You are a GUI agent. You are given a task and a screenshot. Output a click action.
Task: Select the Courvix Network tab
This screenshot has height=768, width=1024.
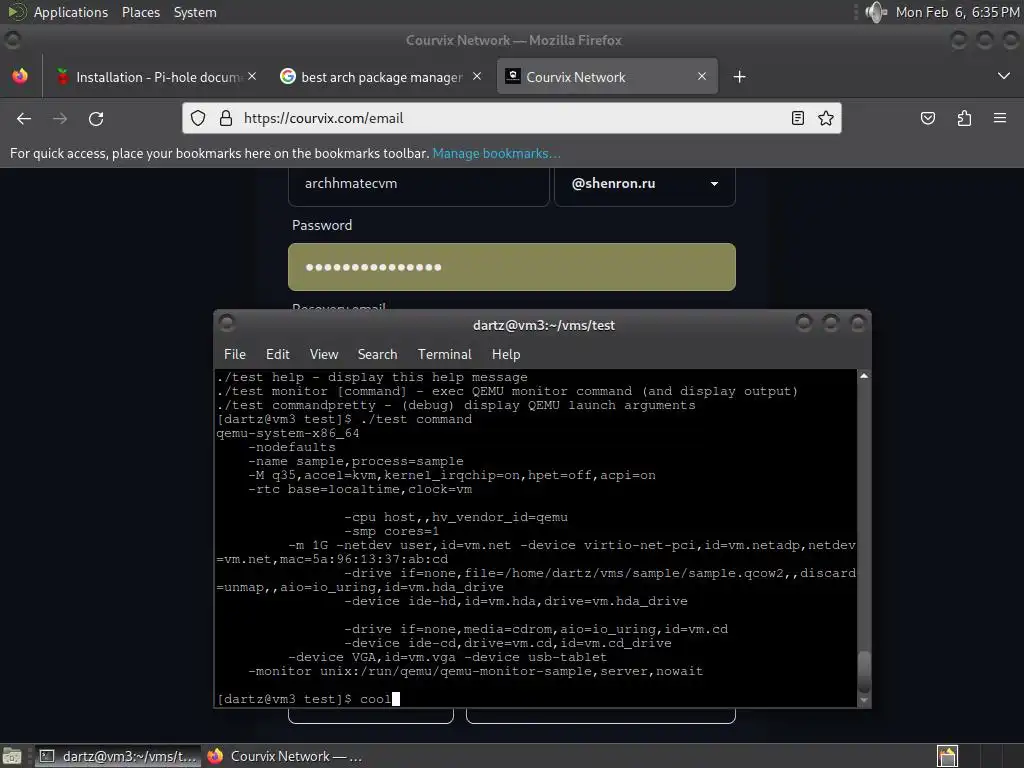point(607,76)
